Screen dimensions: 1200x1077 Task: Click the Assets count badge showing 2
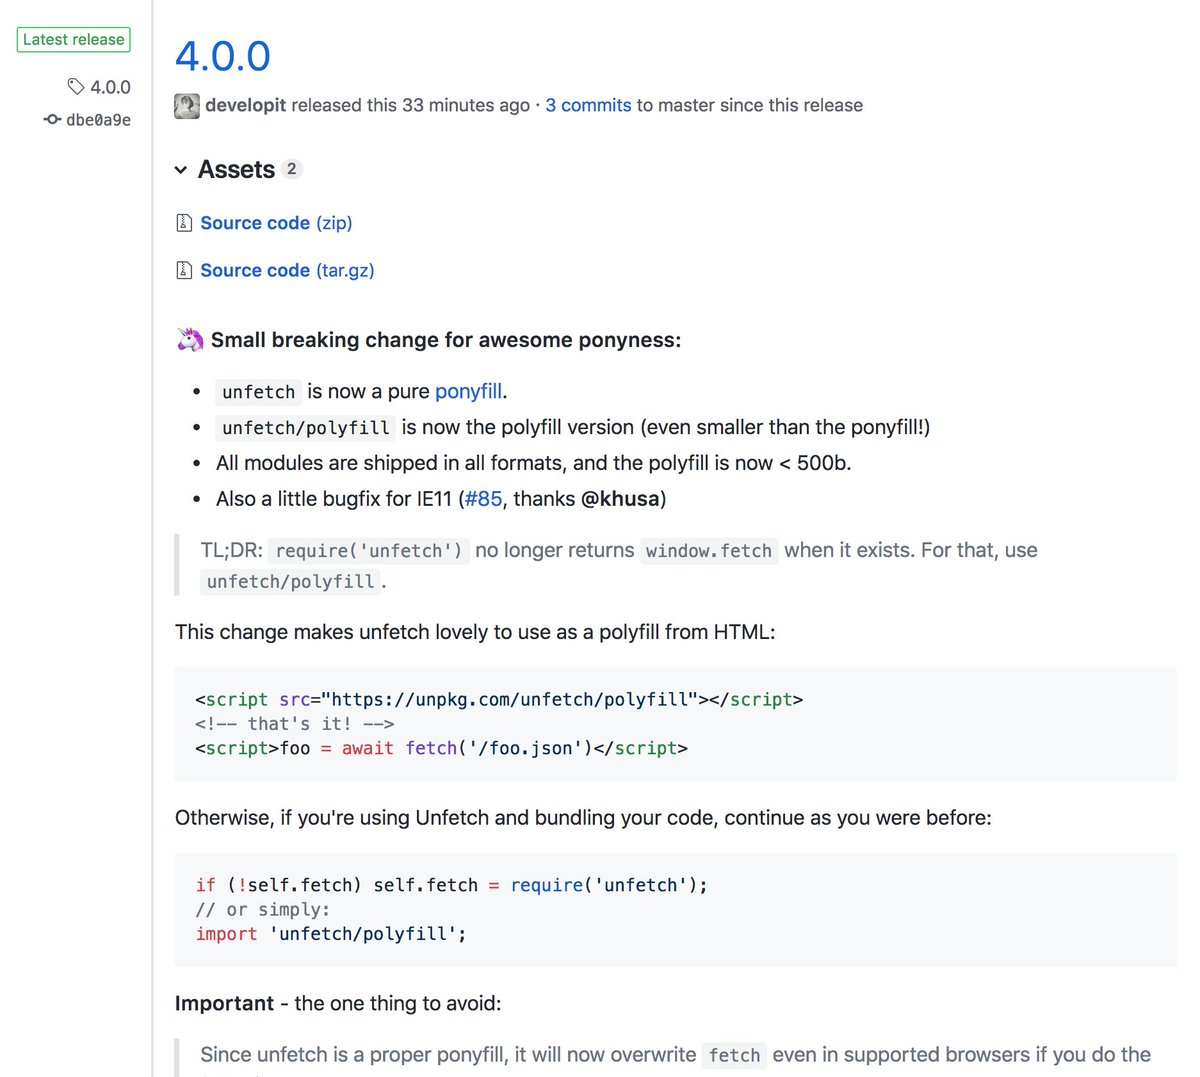(291, 169)
